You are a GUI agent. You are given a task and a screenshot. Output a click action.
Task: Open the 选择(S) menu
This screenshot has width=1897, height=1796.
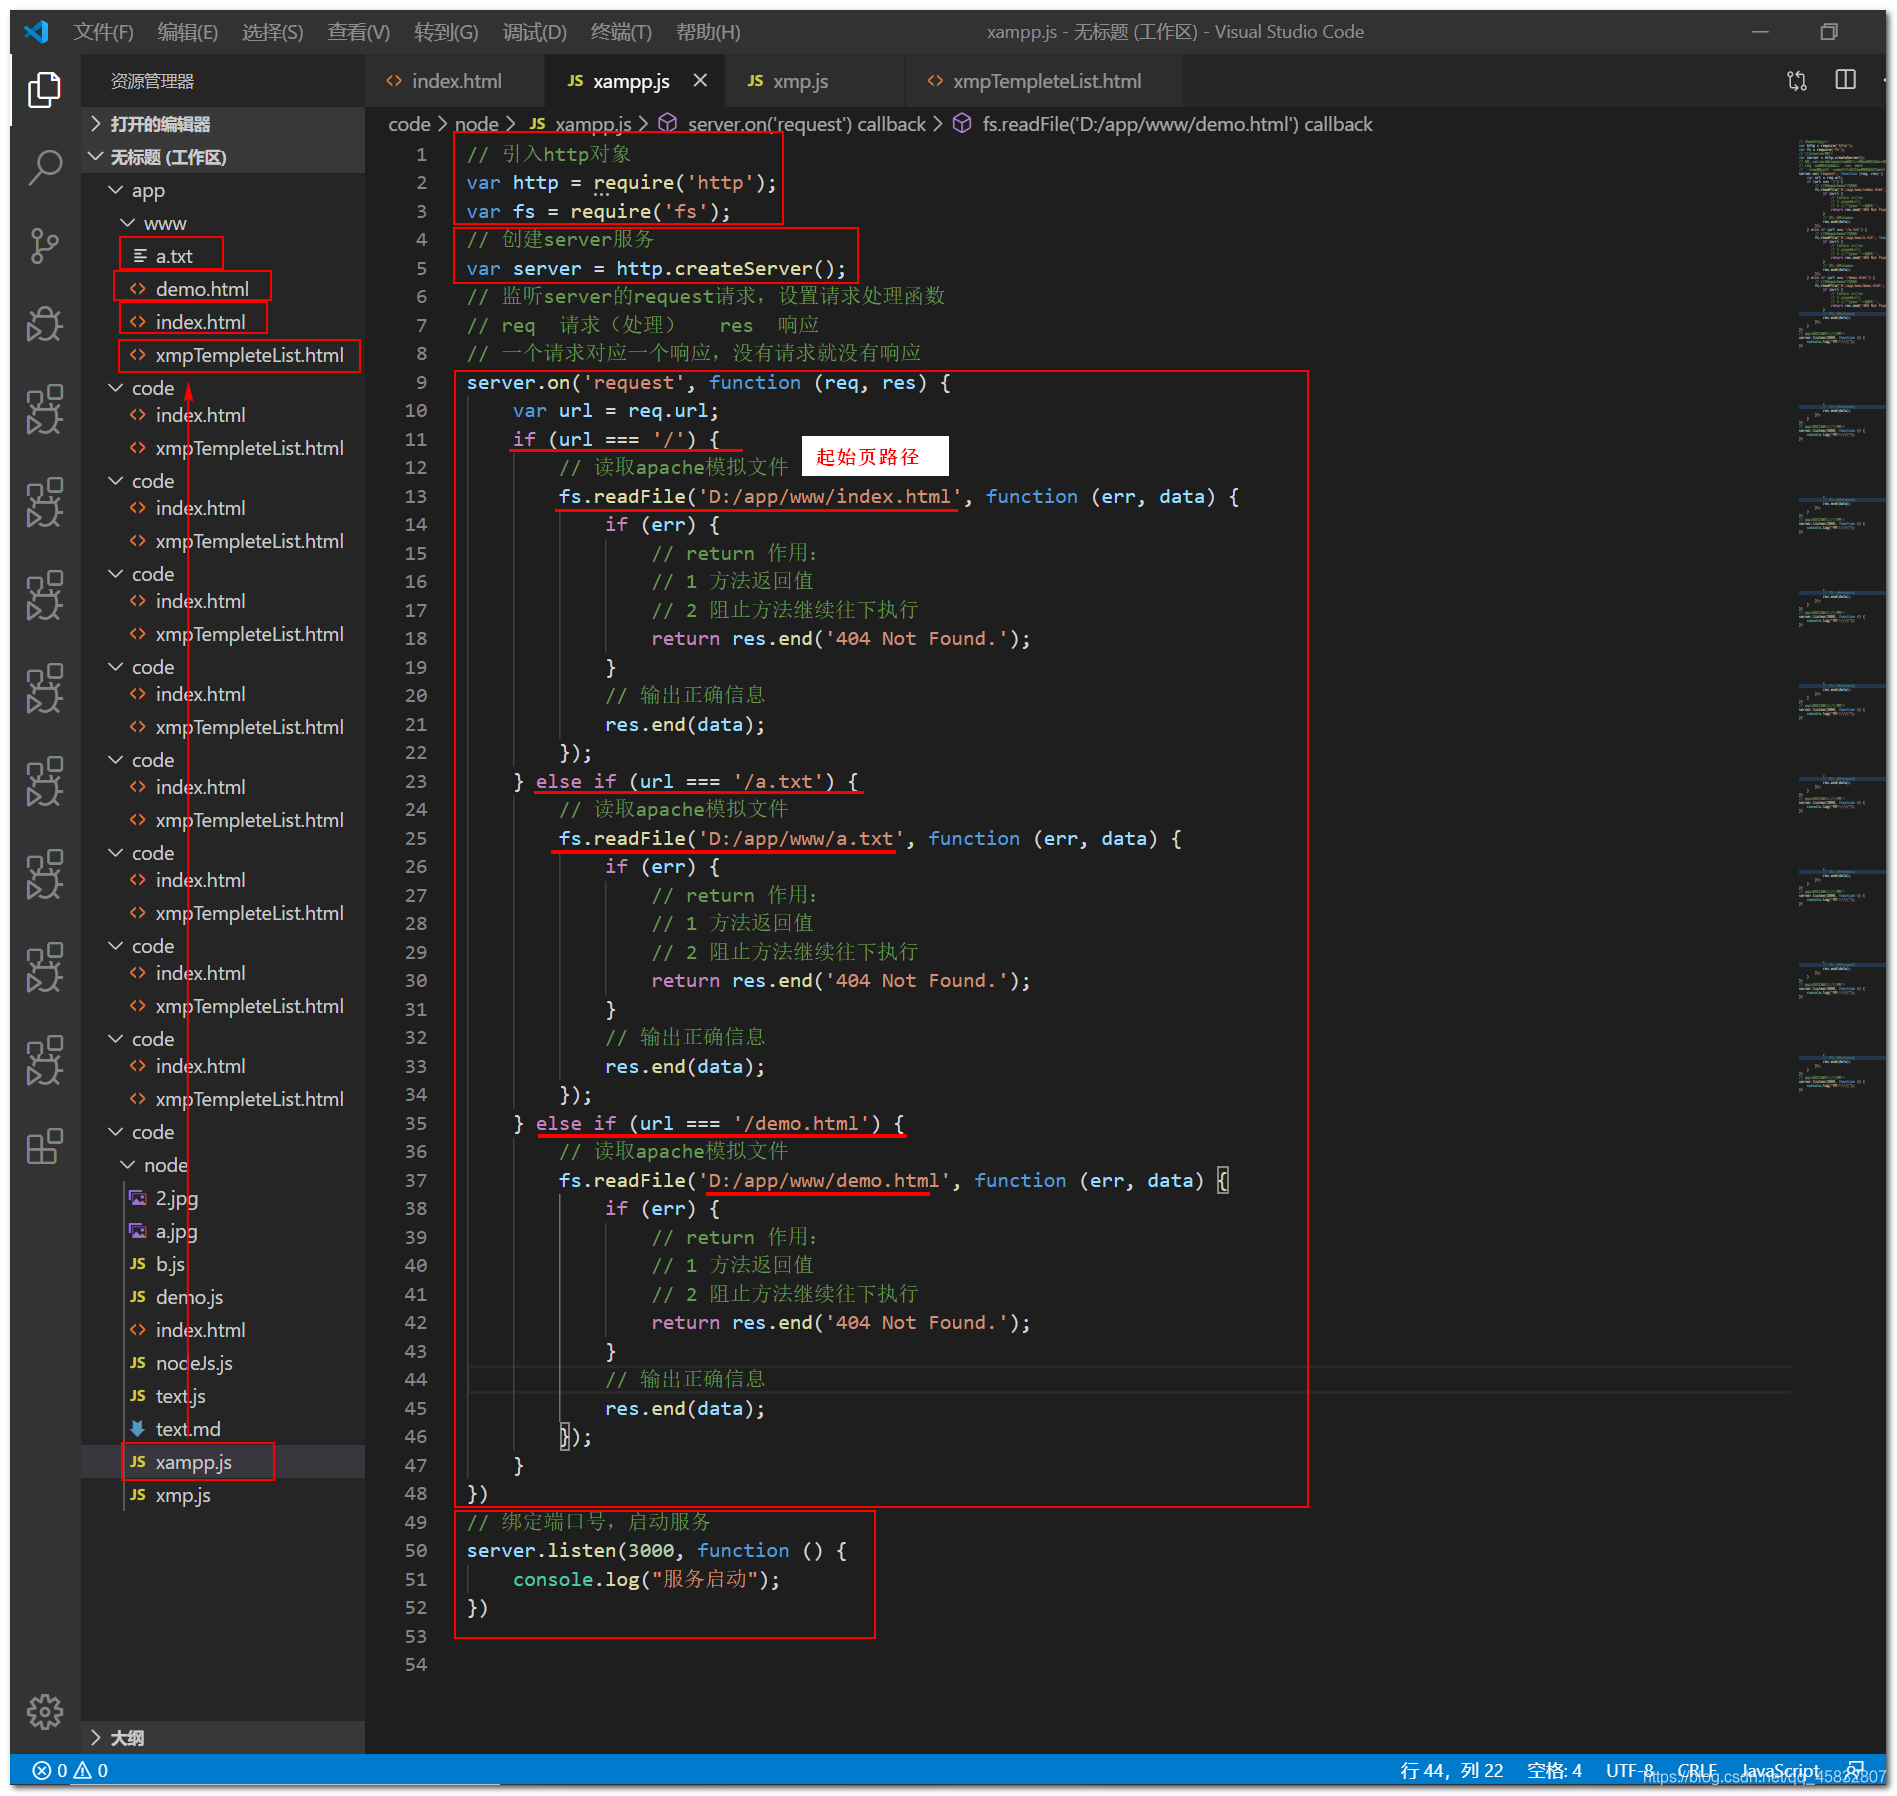coord(273,32)
